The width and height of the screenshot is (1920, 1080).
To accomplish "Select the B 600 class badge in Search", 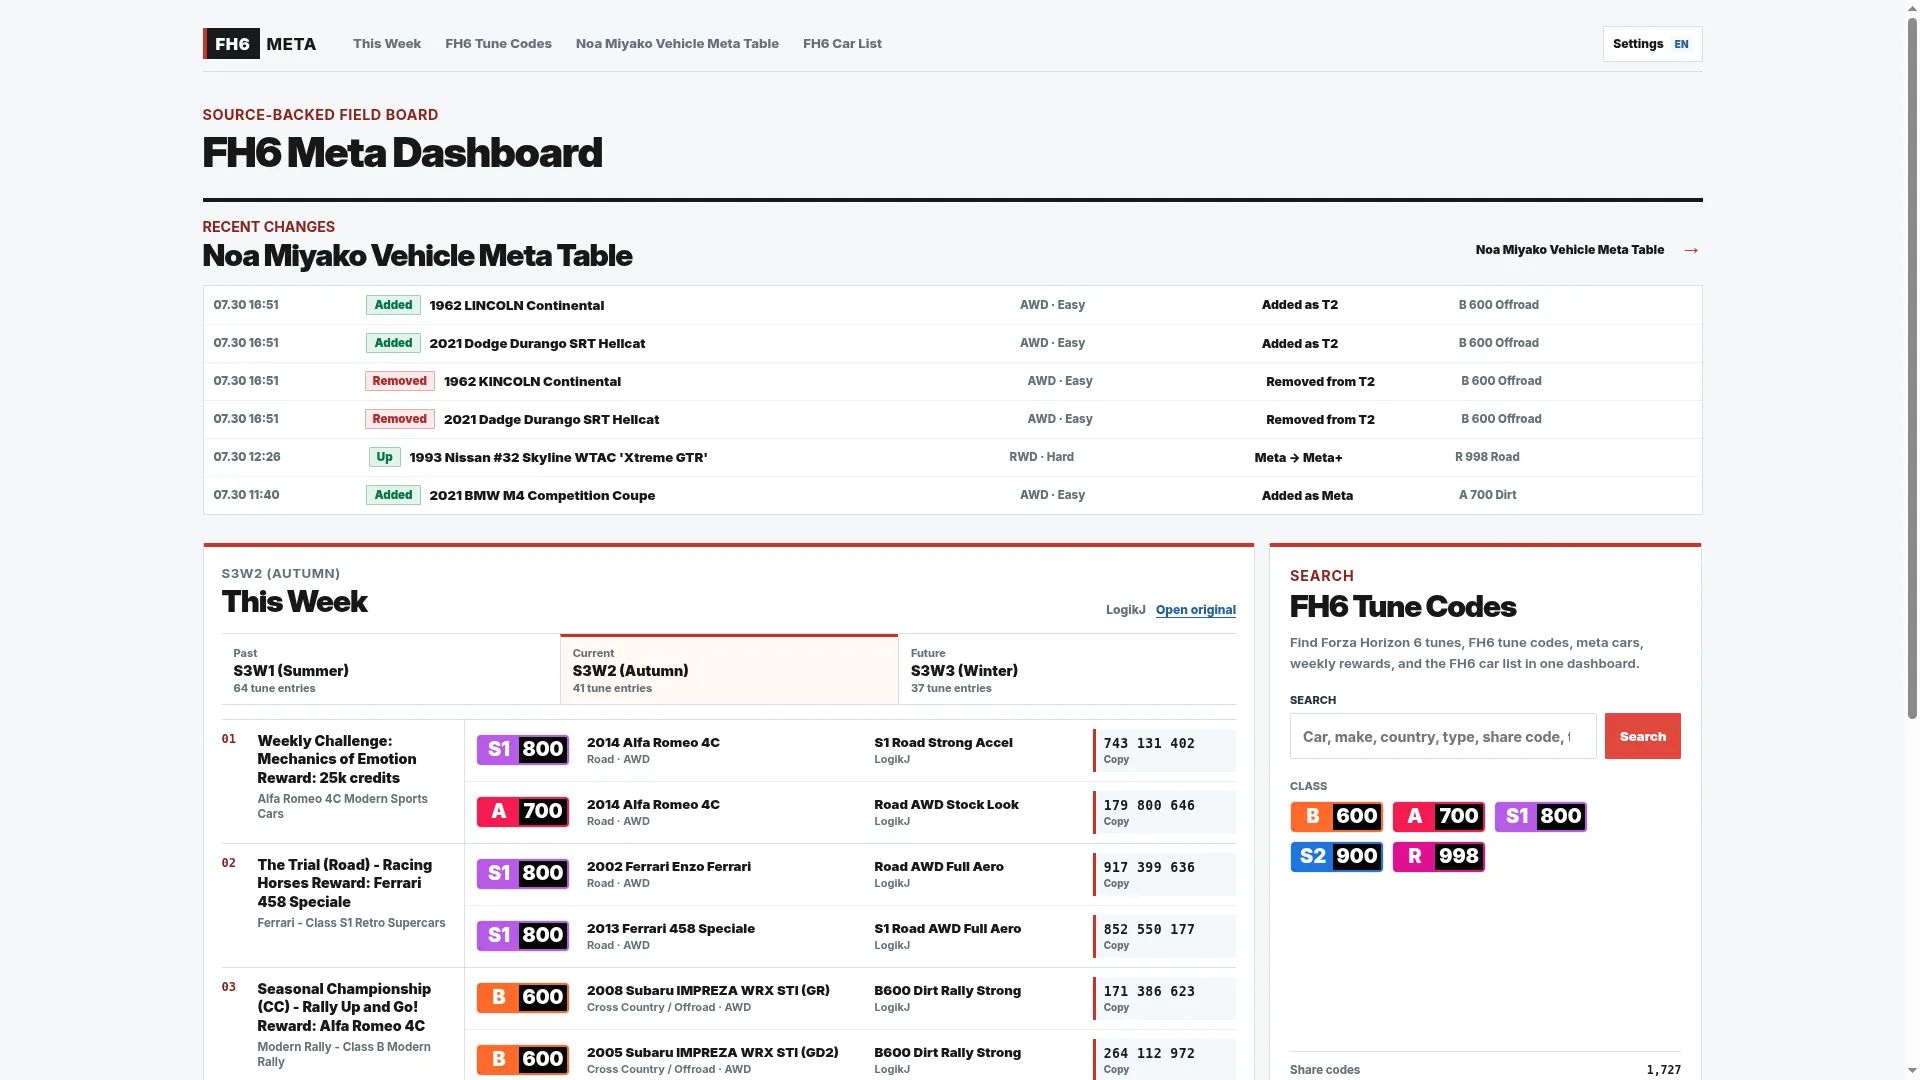I will click(1336, 817).
